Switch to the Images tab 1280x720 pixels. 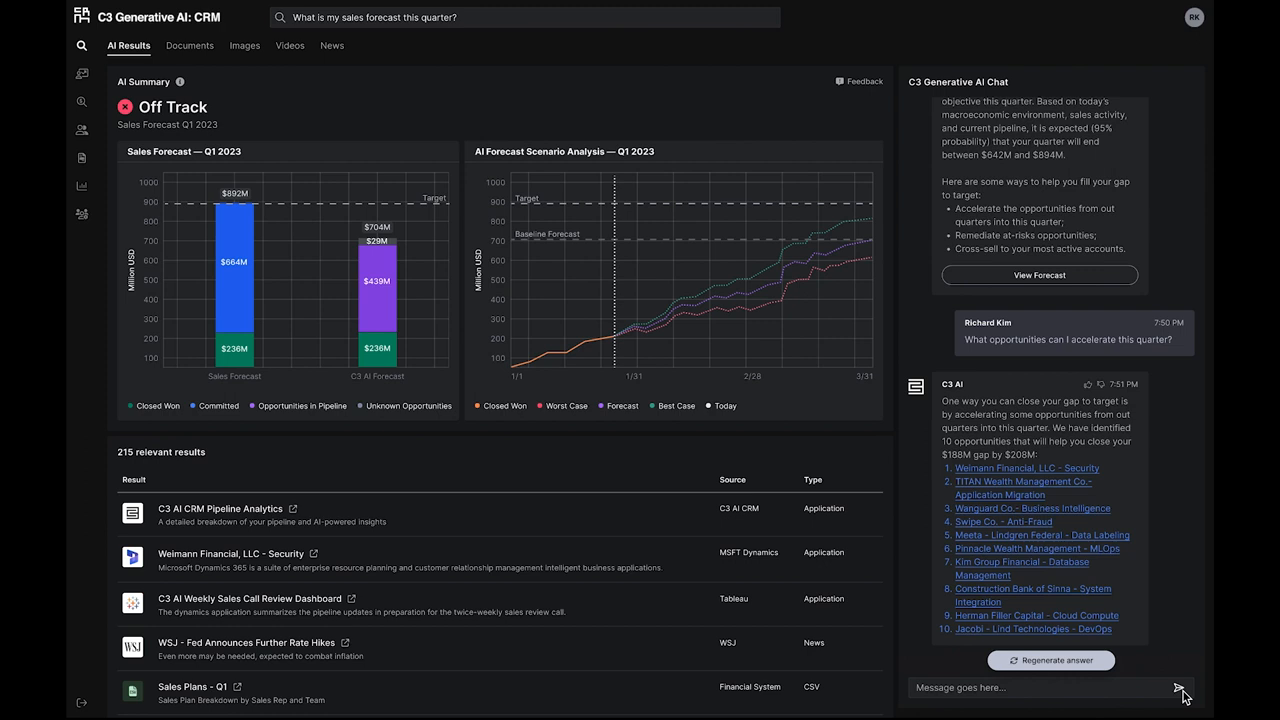point(245,46)
